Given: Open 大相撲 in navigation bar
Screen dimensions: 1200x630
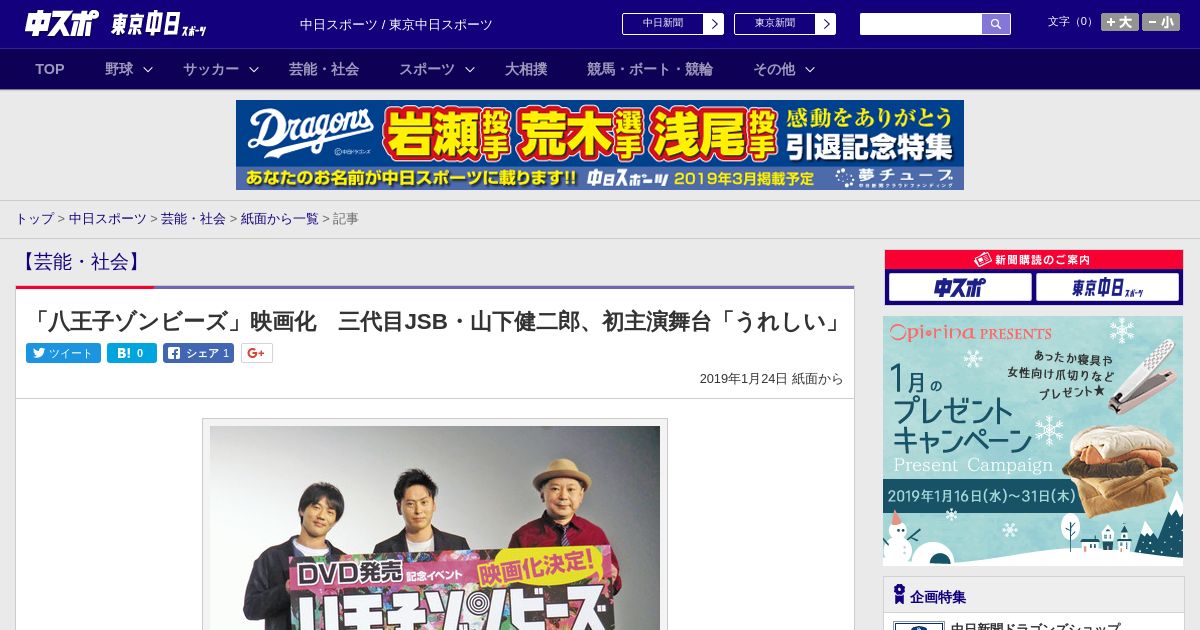Looking at the screenshot, I should coord(526,69).
